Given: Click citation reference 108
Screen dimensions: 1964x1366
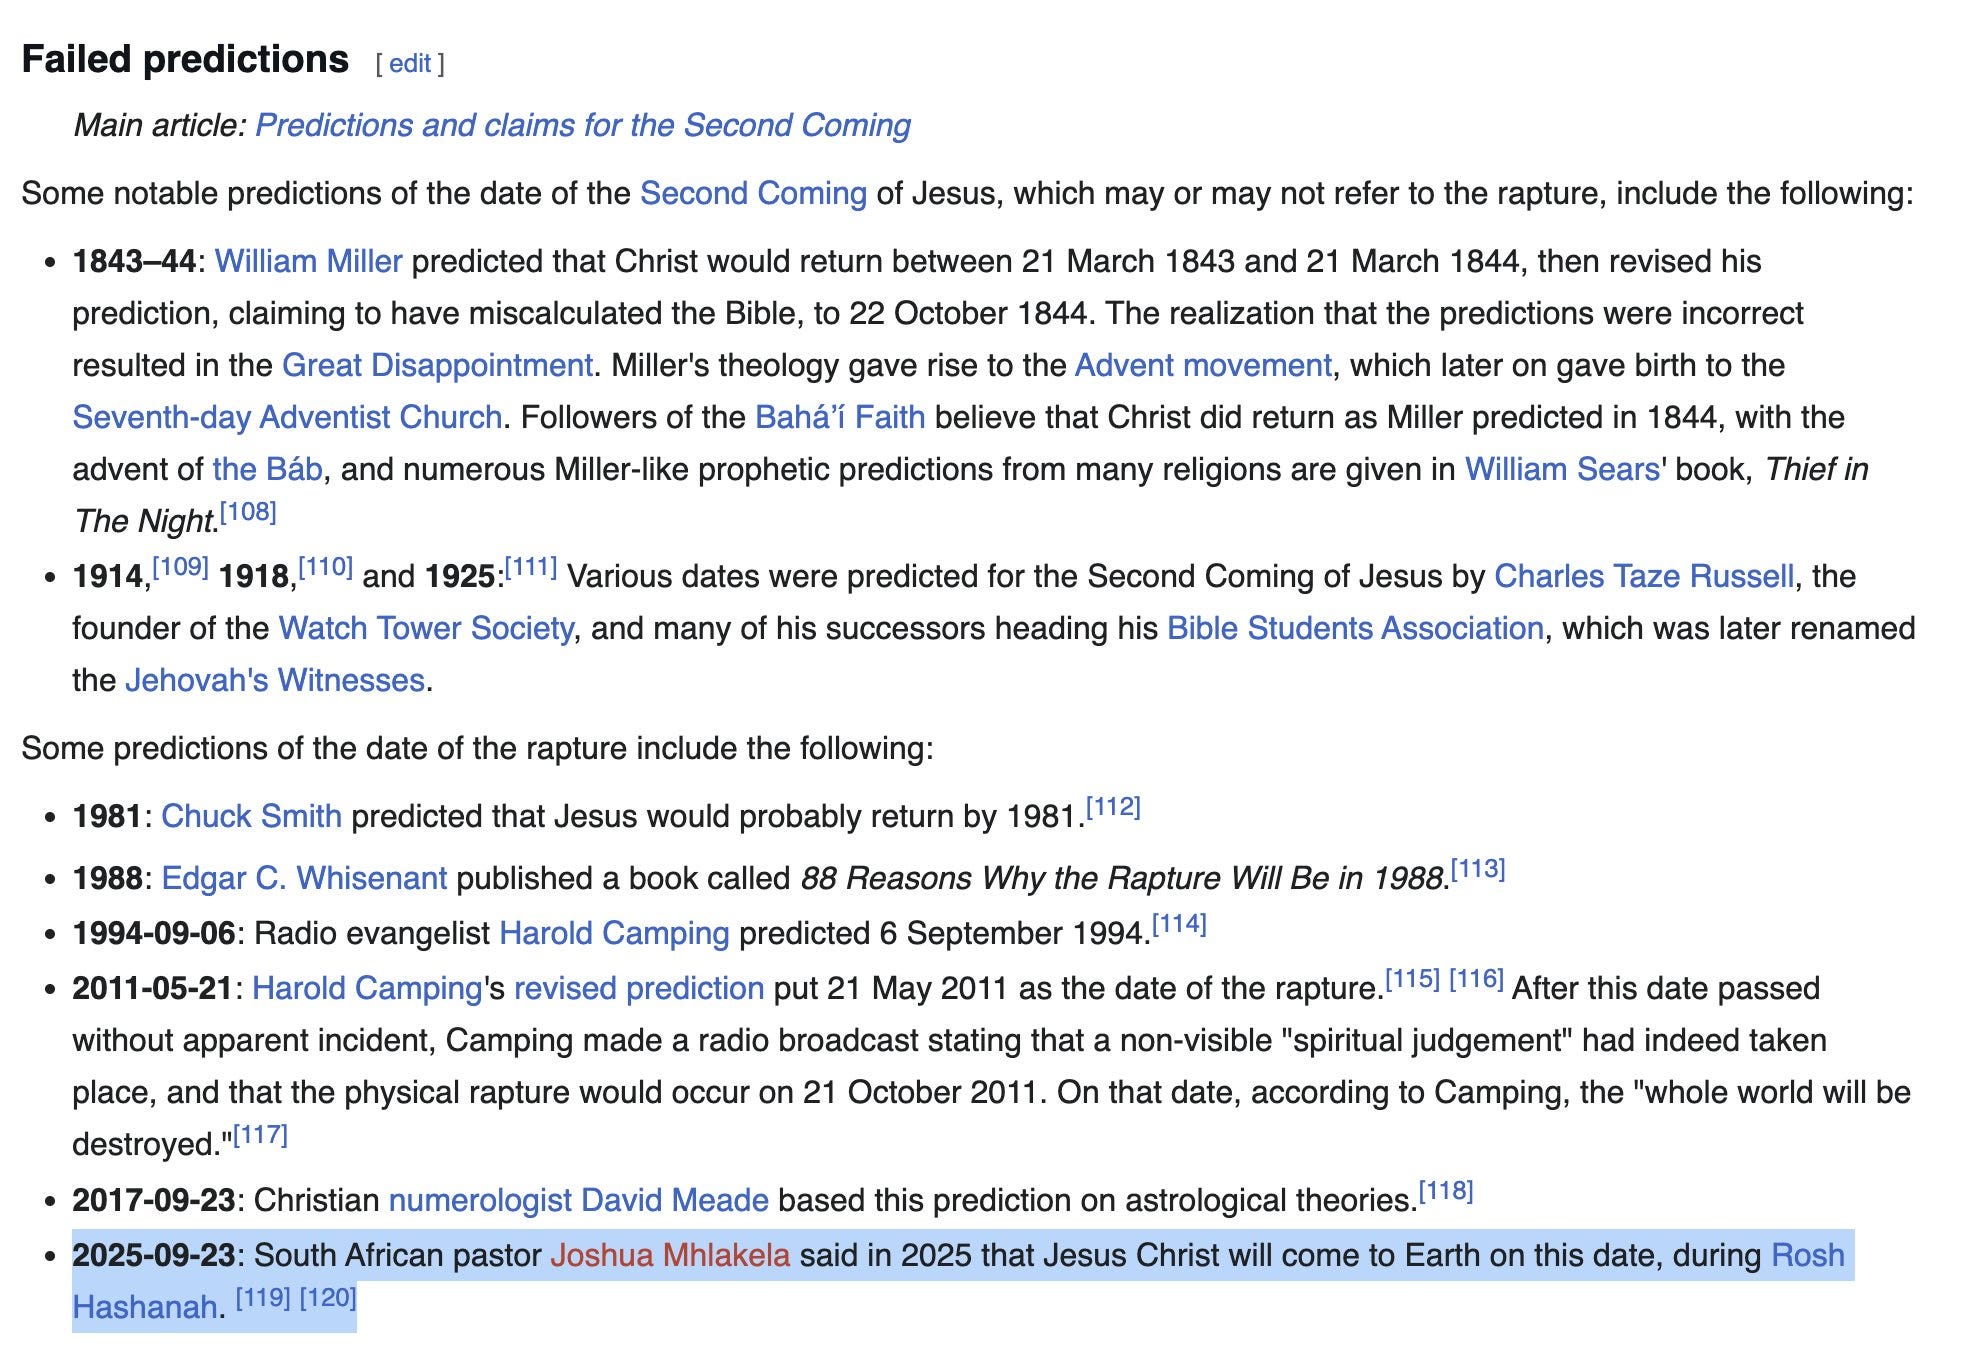Looking at the screenshot, I should pos(248,513).
